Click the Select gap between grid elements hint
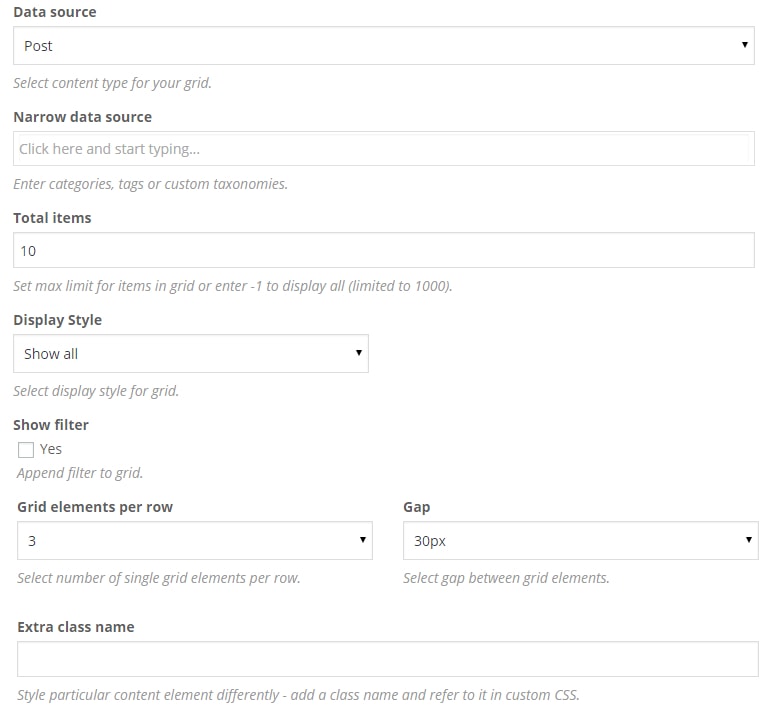 [506, 578]
